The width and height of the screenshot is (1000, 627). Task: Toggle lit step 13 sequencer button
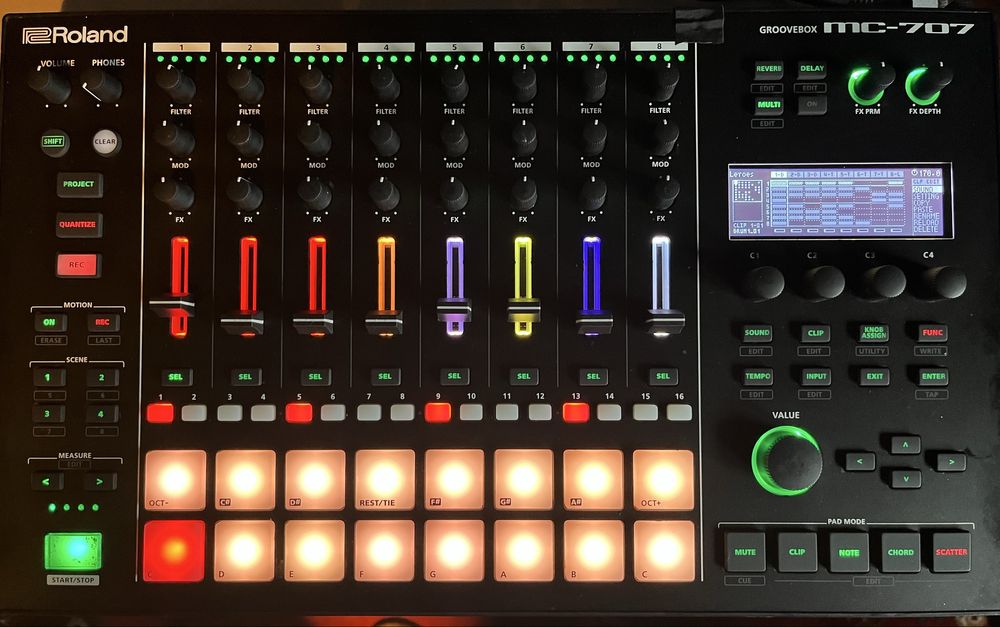[576, 412]
